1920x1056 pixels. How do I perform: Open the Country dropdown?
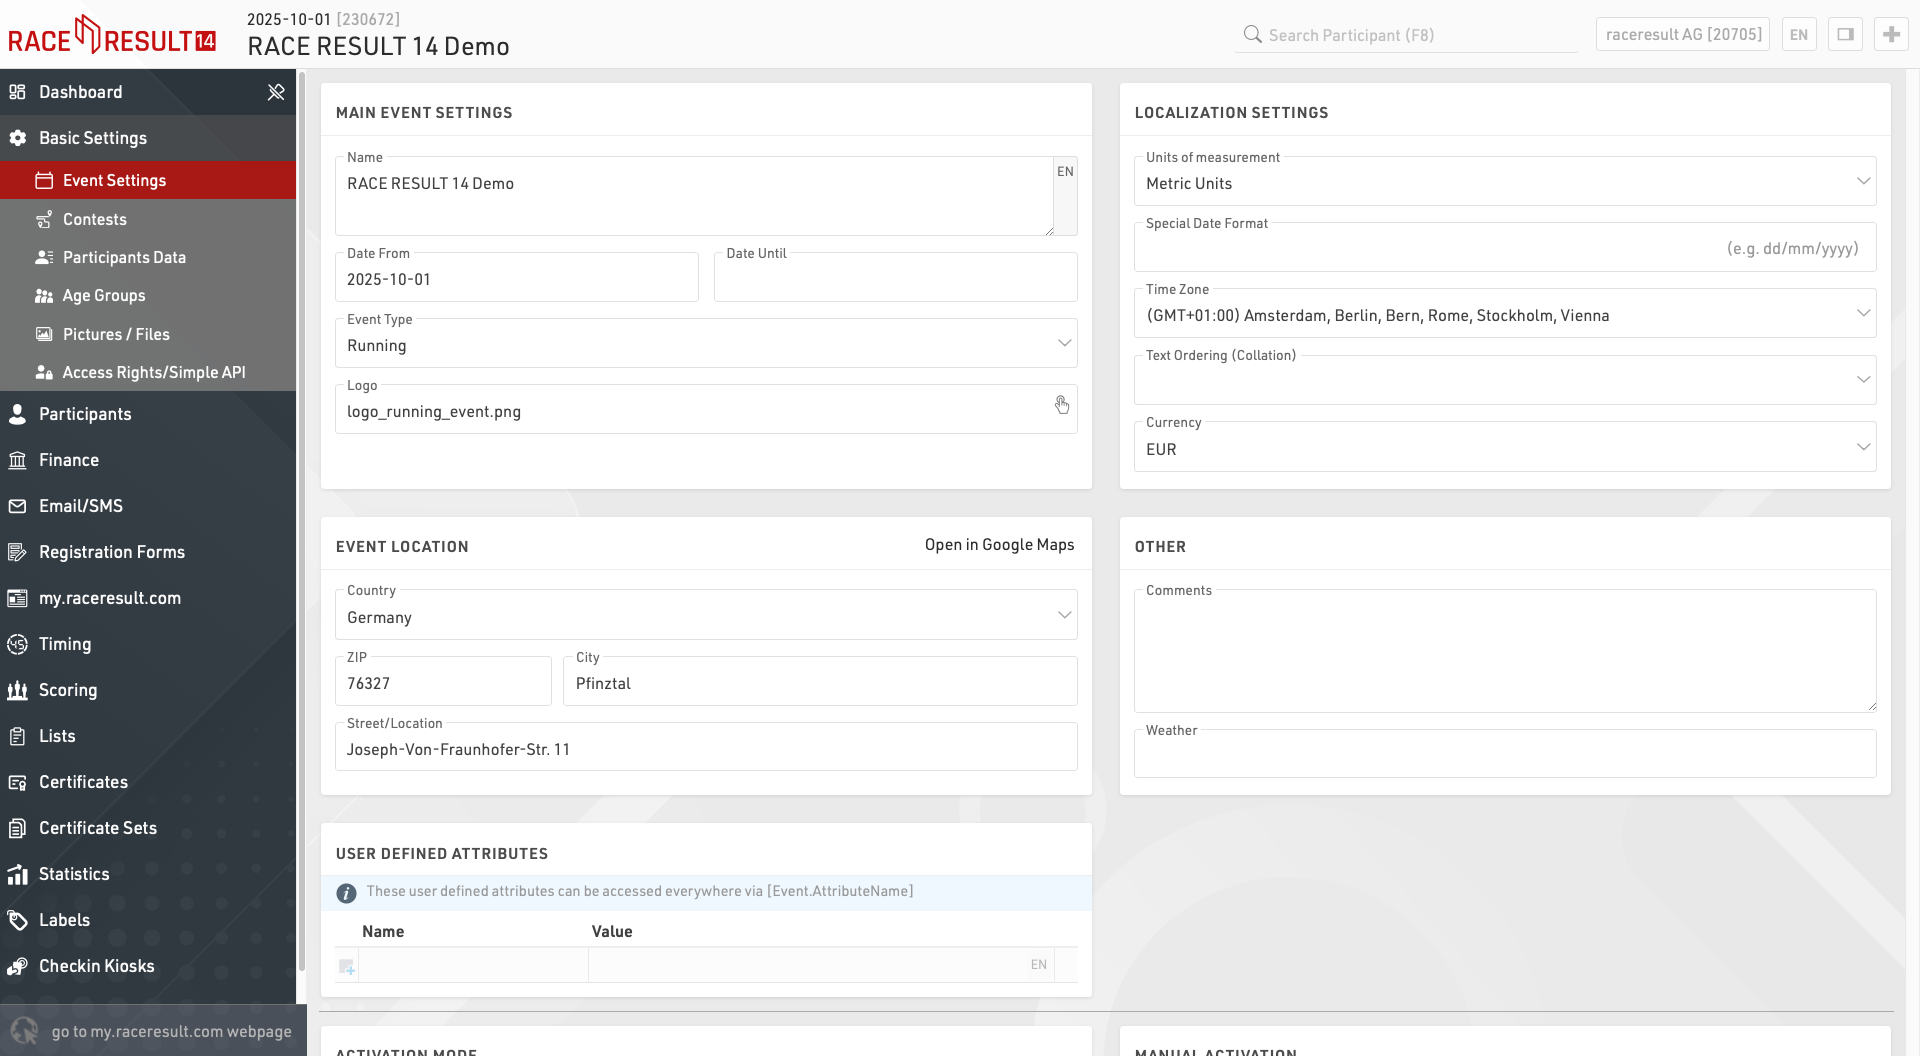[706, 614]
